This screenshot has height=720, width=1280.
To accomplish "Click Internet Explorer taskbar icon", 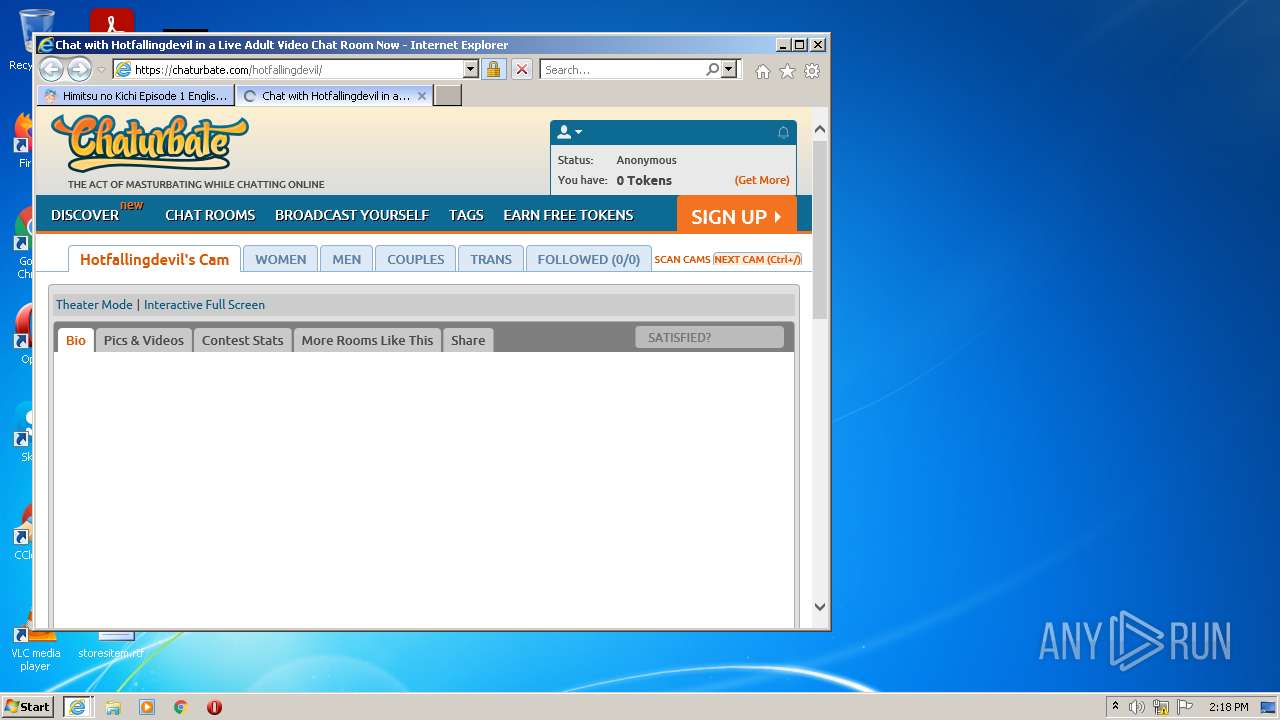I will point(78,707).
